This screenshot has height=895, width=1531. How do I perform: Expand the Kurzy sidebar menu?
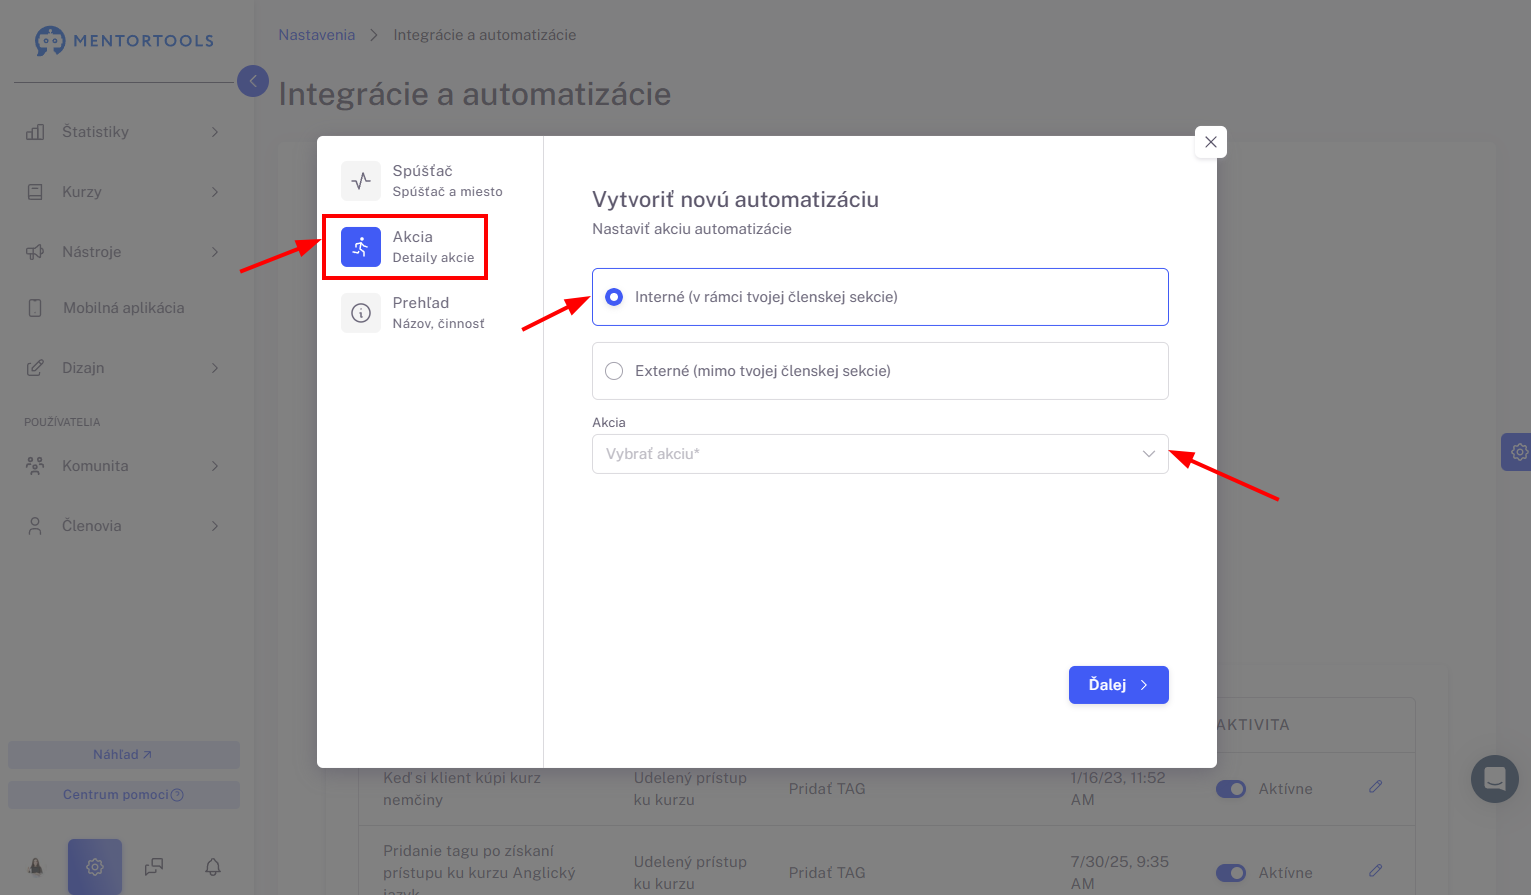point(122,192)
